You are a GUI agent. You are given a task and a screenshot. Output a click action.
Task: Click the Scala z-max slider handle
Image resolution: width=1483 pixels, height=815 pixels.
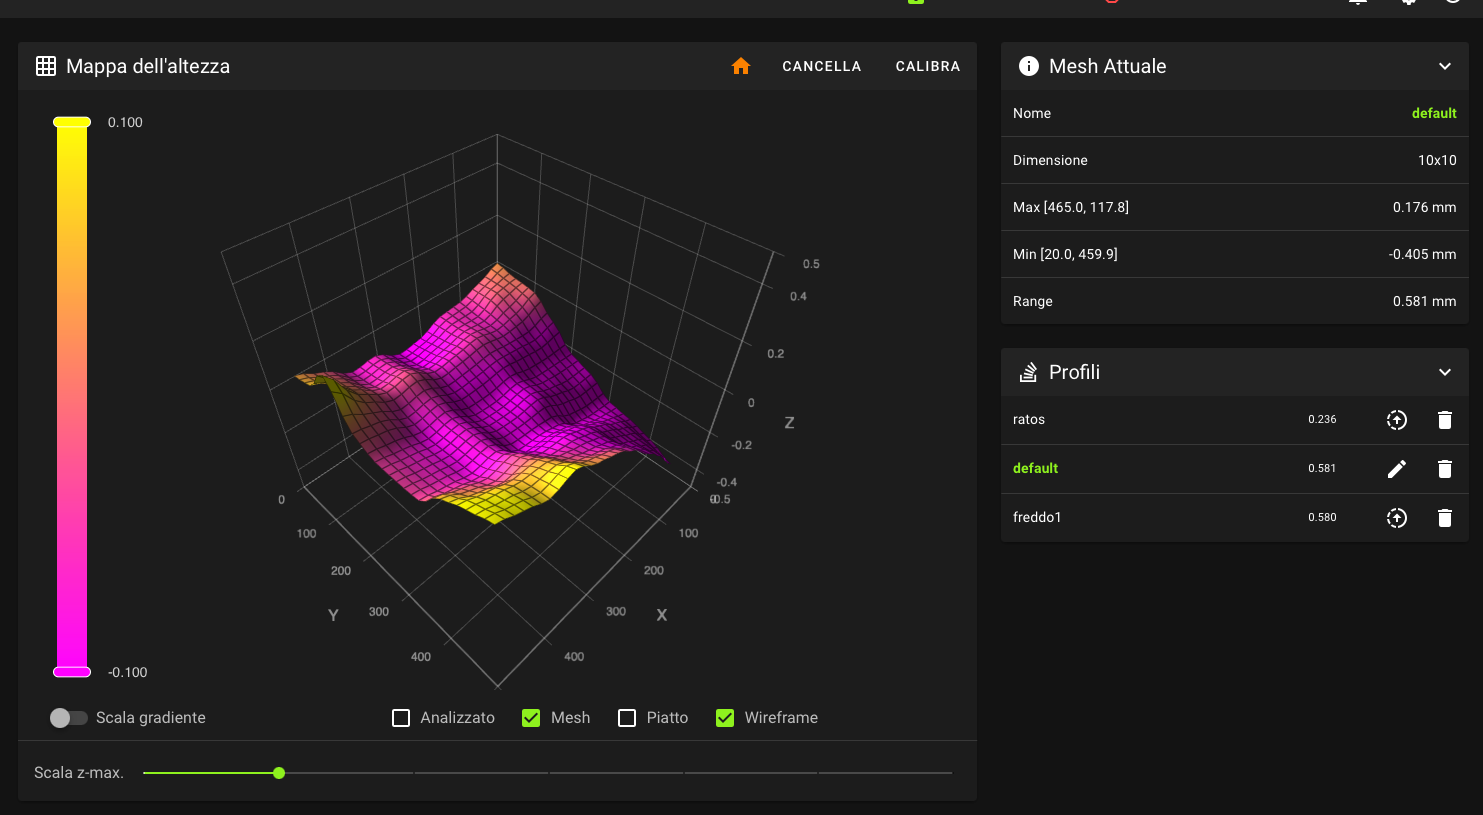[x=279, y=773]
